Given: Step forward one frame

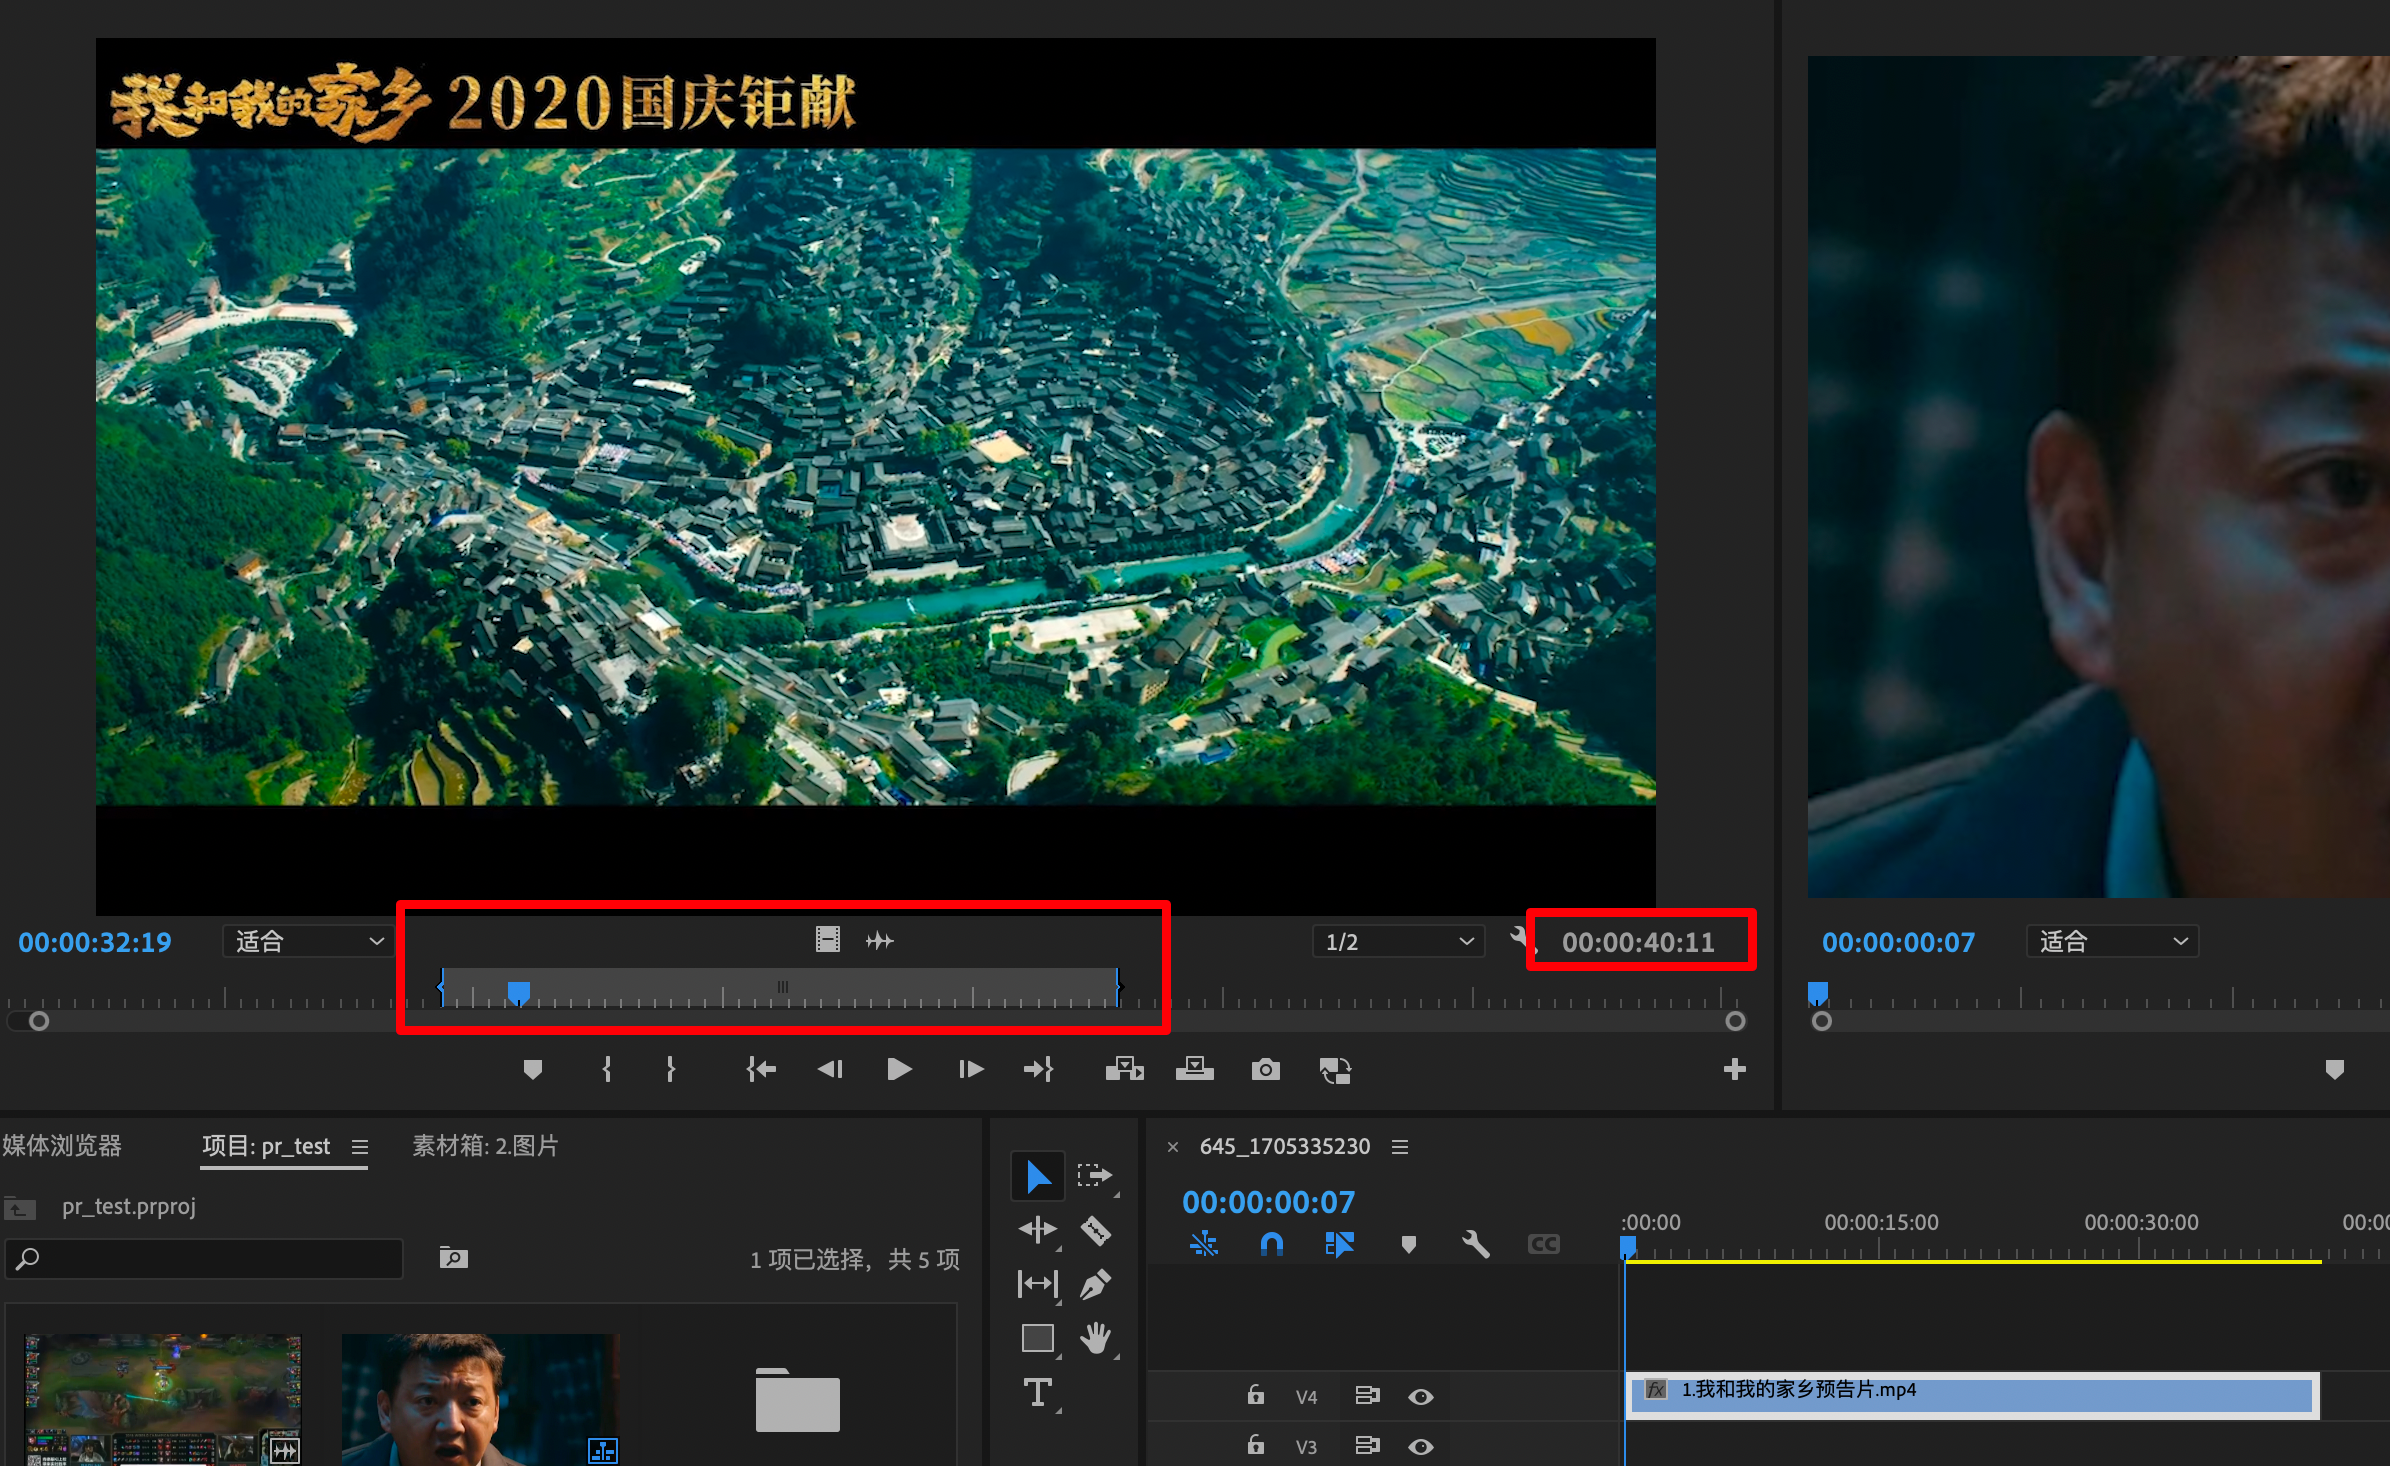Looking at the screenshot, I should (970, 1070).
